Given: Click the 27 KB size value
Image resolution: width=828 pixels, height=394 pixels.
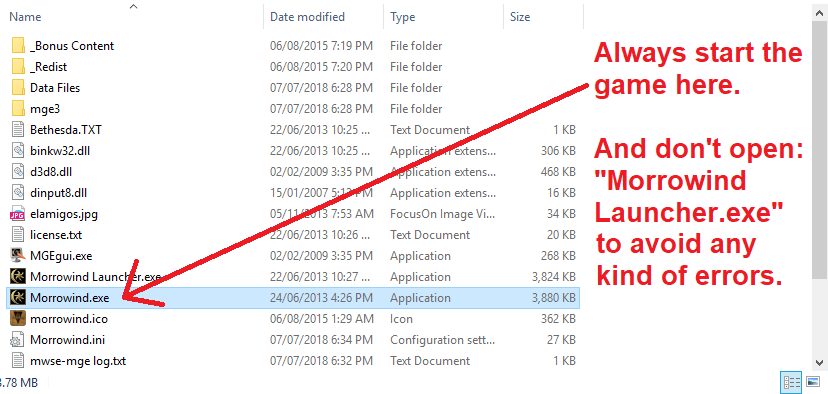Looking at the screenshot, I should coord(562,340).
